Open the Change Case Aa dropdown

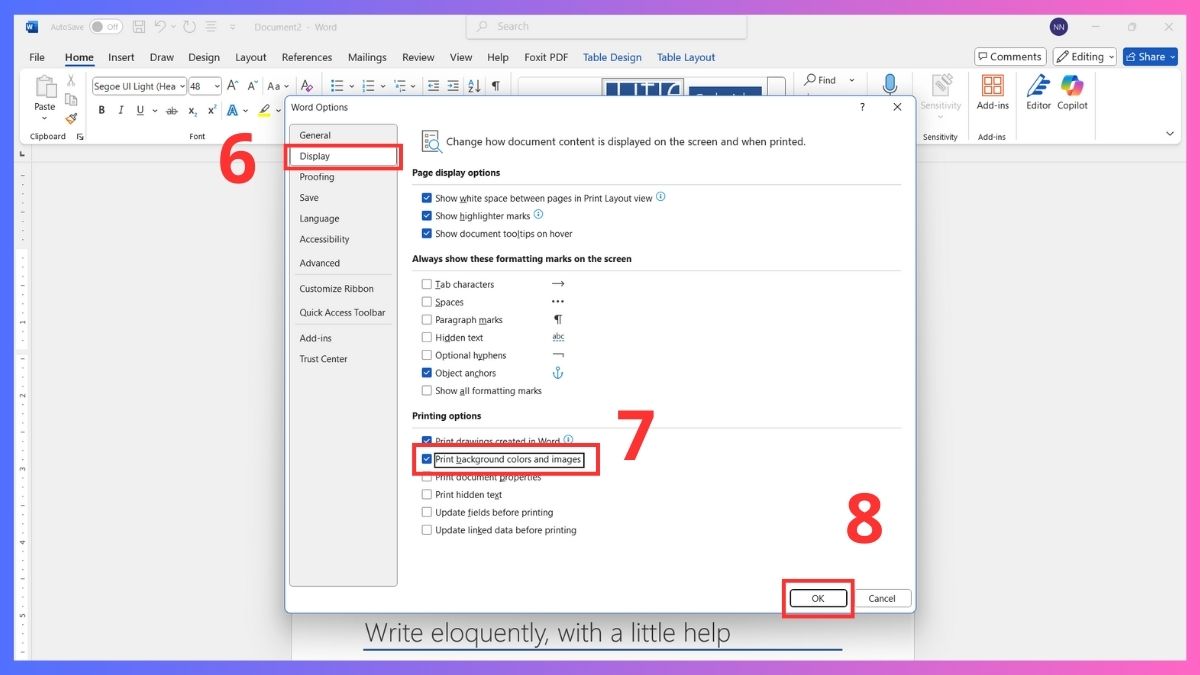(277, 86)
